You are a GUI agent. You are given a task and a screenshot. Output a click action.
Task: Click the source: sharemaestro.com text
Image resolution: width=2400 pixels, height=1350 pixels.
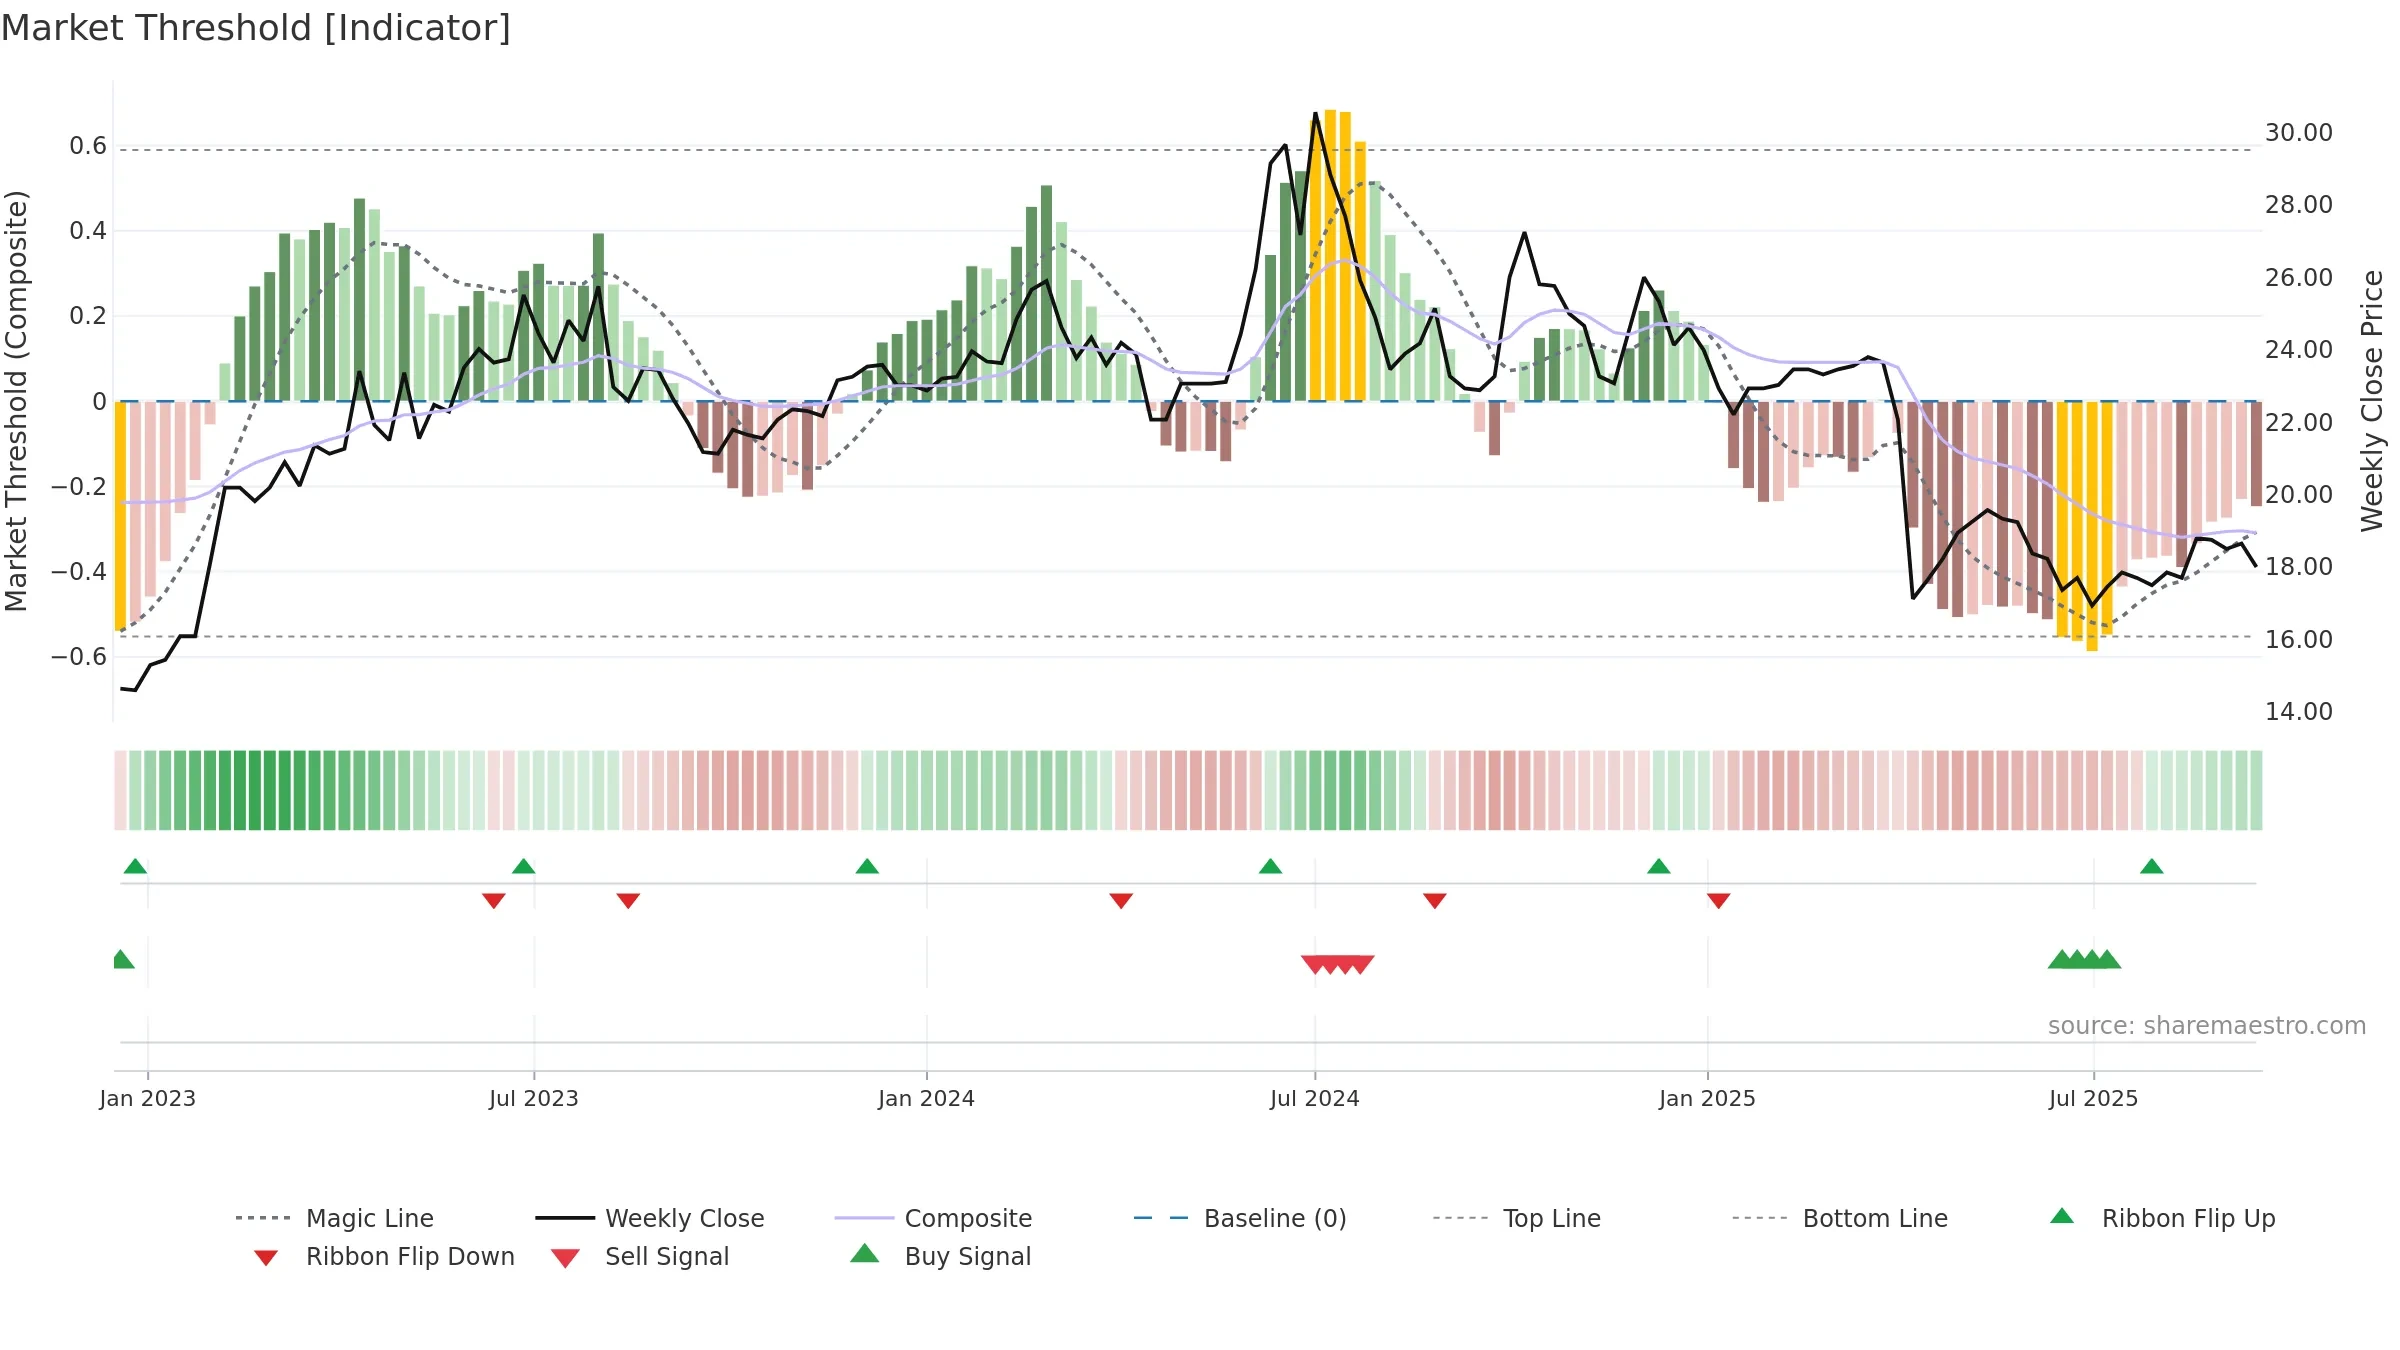point(2207,1026)
